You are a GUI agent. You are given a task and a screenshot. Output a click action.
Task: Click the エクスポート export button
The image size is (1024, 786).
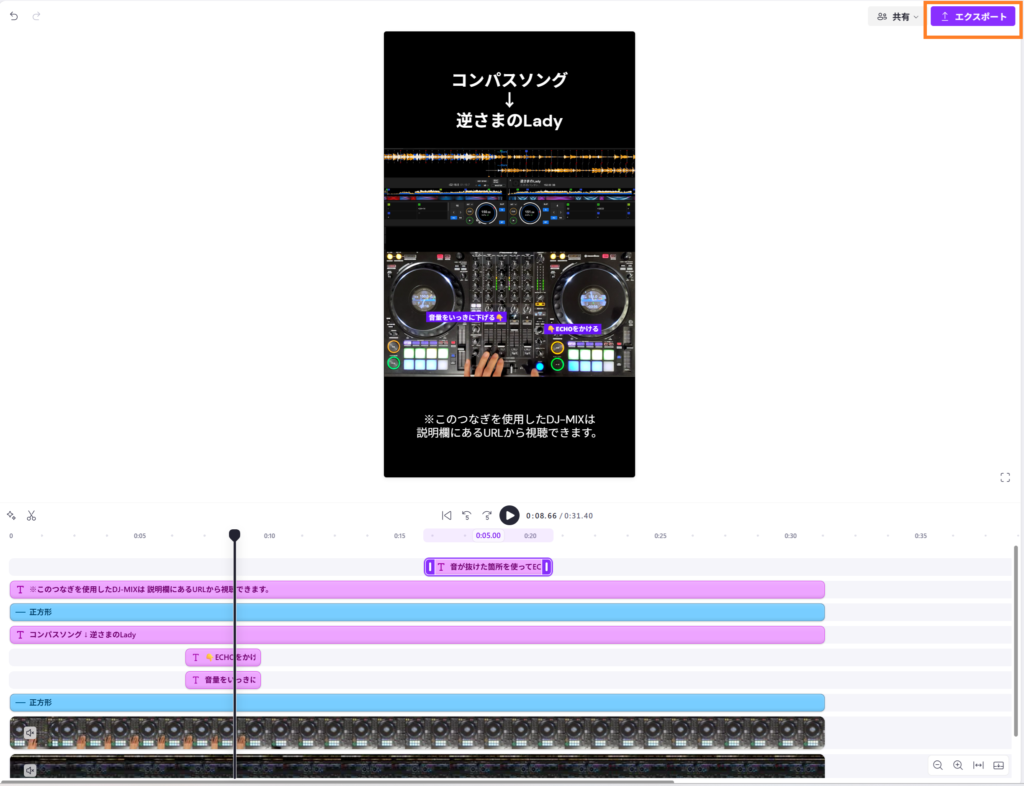tap(972, 17)
